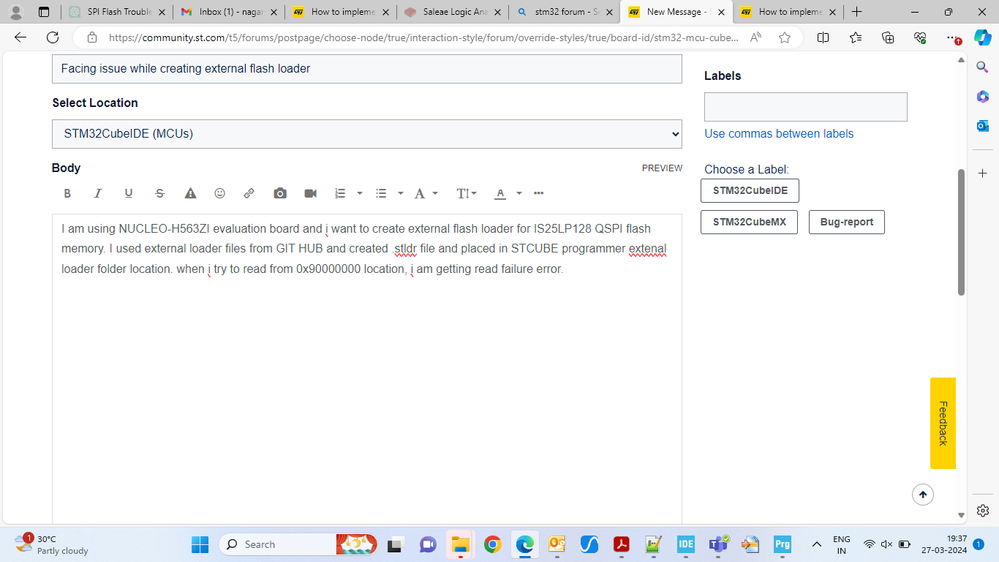Open the PREVIEW of the post

click(662, 168)
